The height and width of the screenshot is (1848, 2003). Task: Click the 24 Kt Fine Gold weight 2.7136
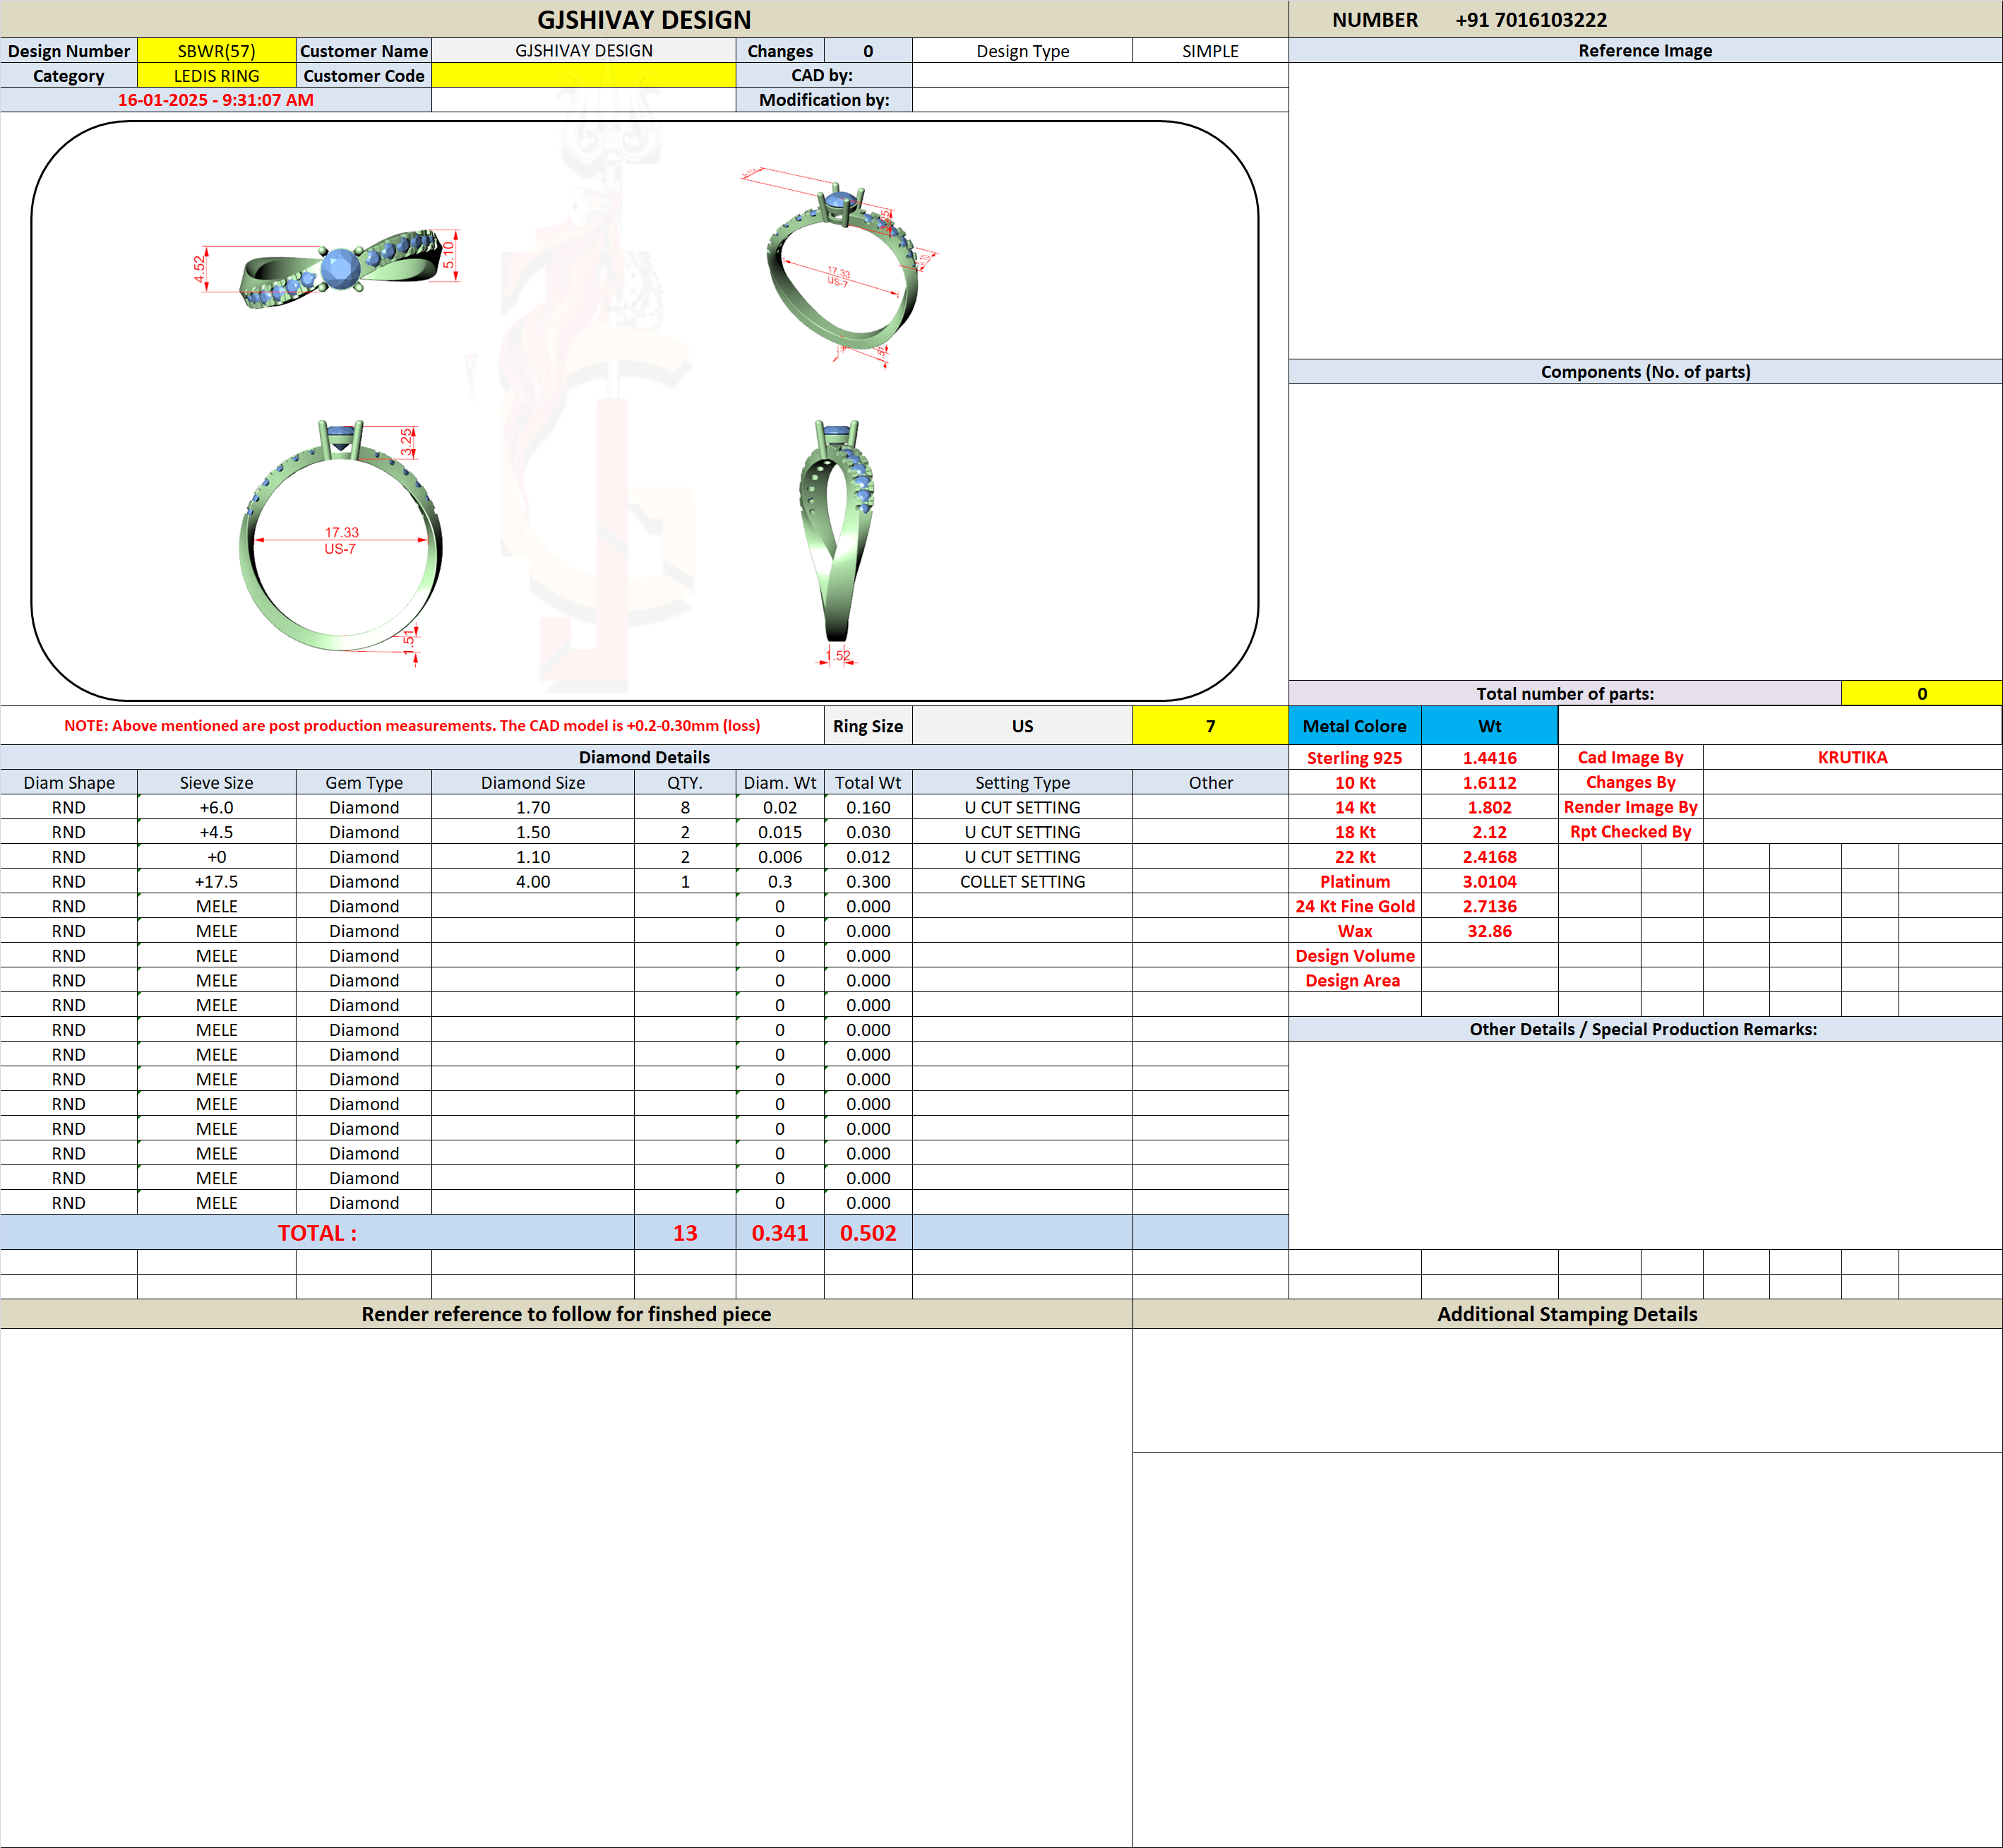click(x=1489, y=906)
